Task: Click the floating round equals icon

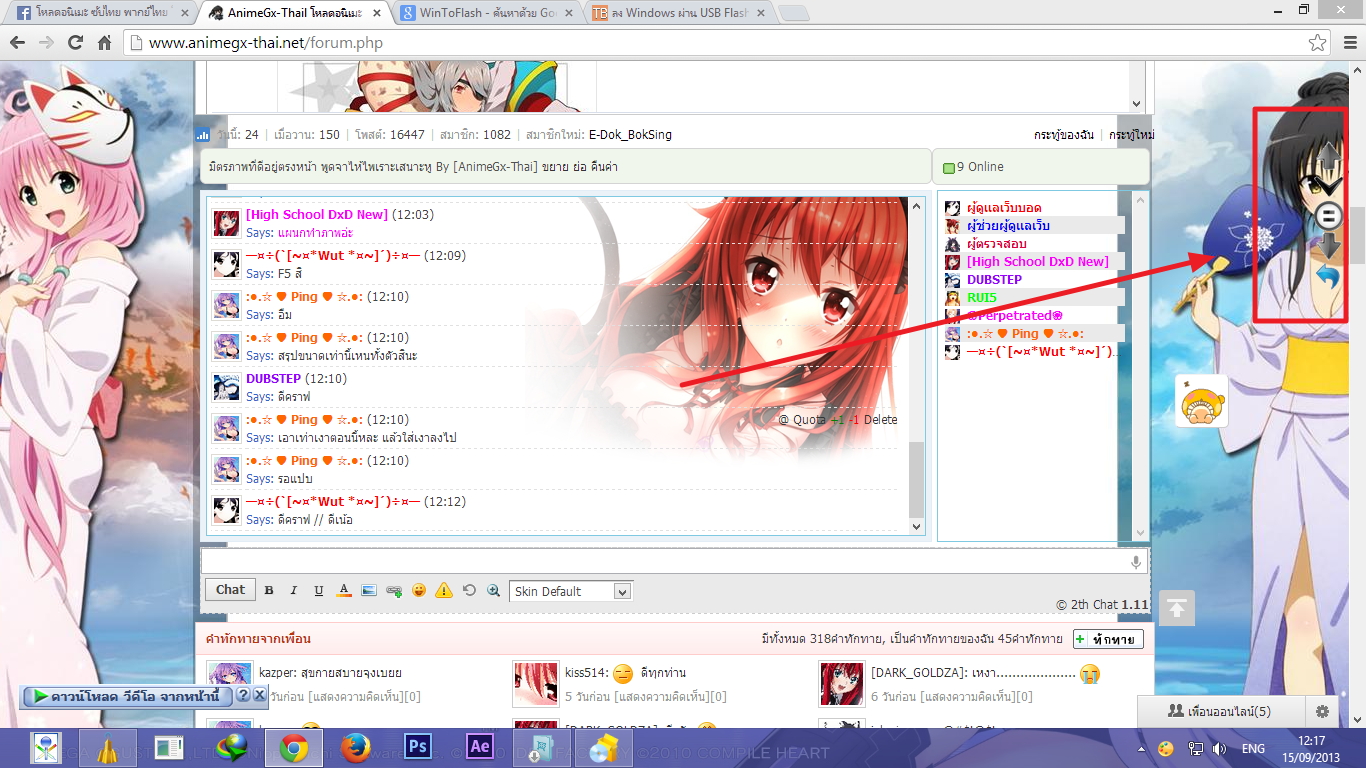Action: point(1328,215)
